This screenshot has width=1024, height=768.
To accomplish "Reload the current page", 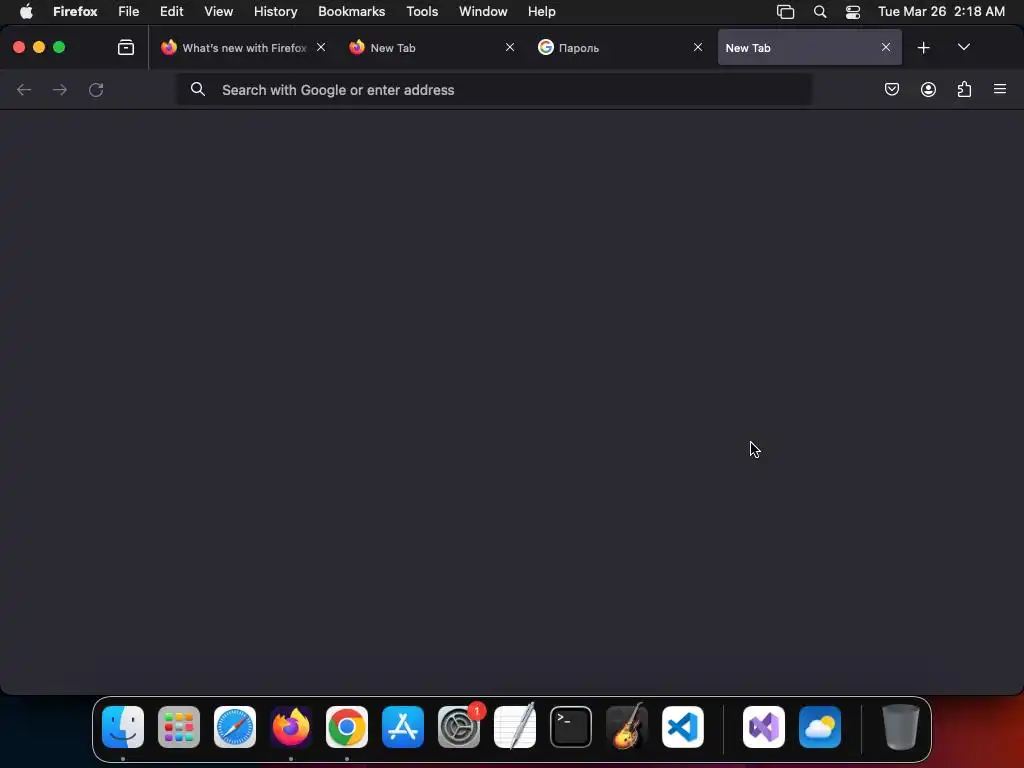I will (x=96, y=89).
